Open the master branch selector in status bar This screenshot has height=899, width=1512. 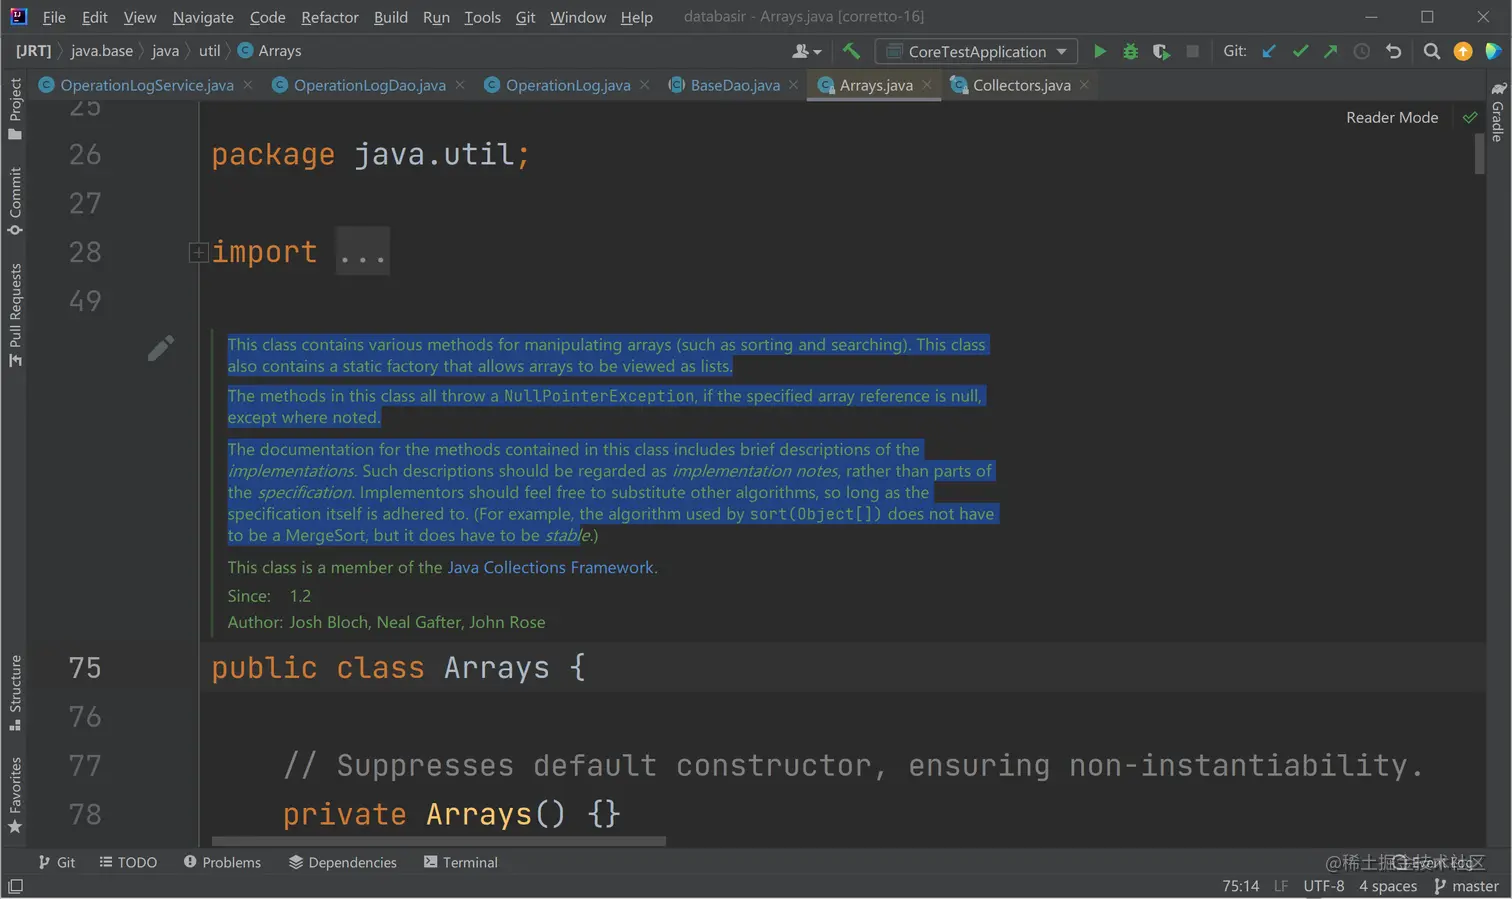pyautogui.click(x=1466, y=886)
